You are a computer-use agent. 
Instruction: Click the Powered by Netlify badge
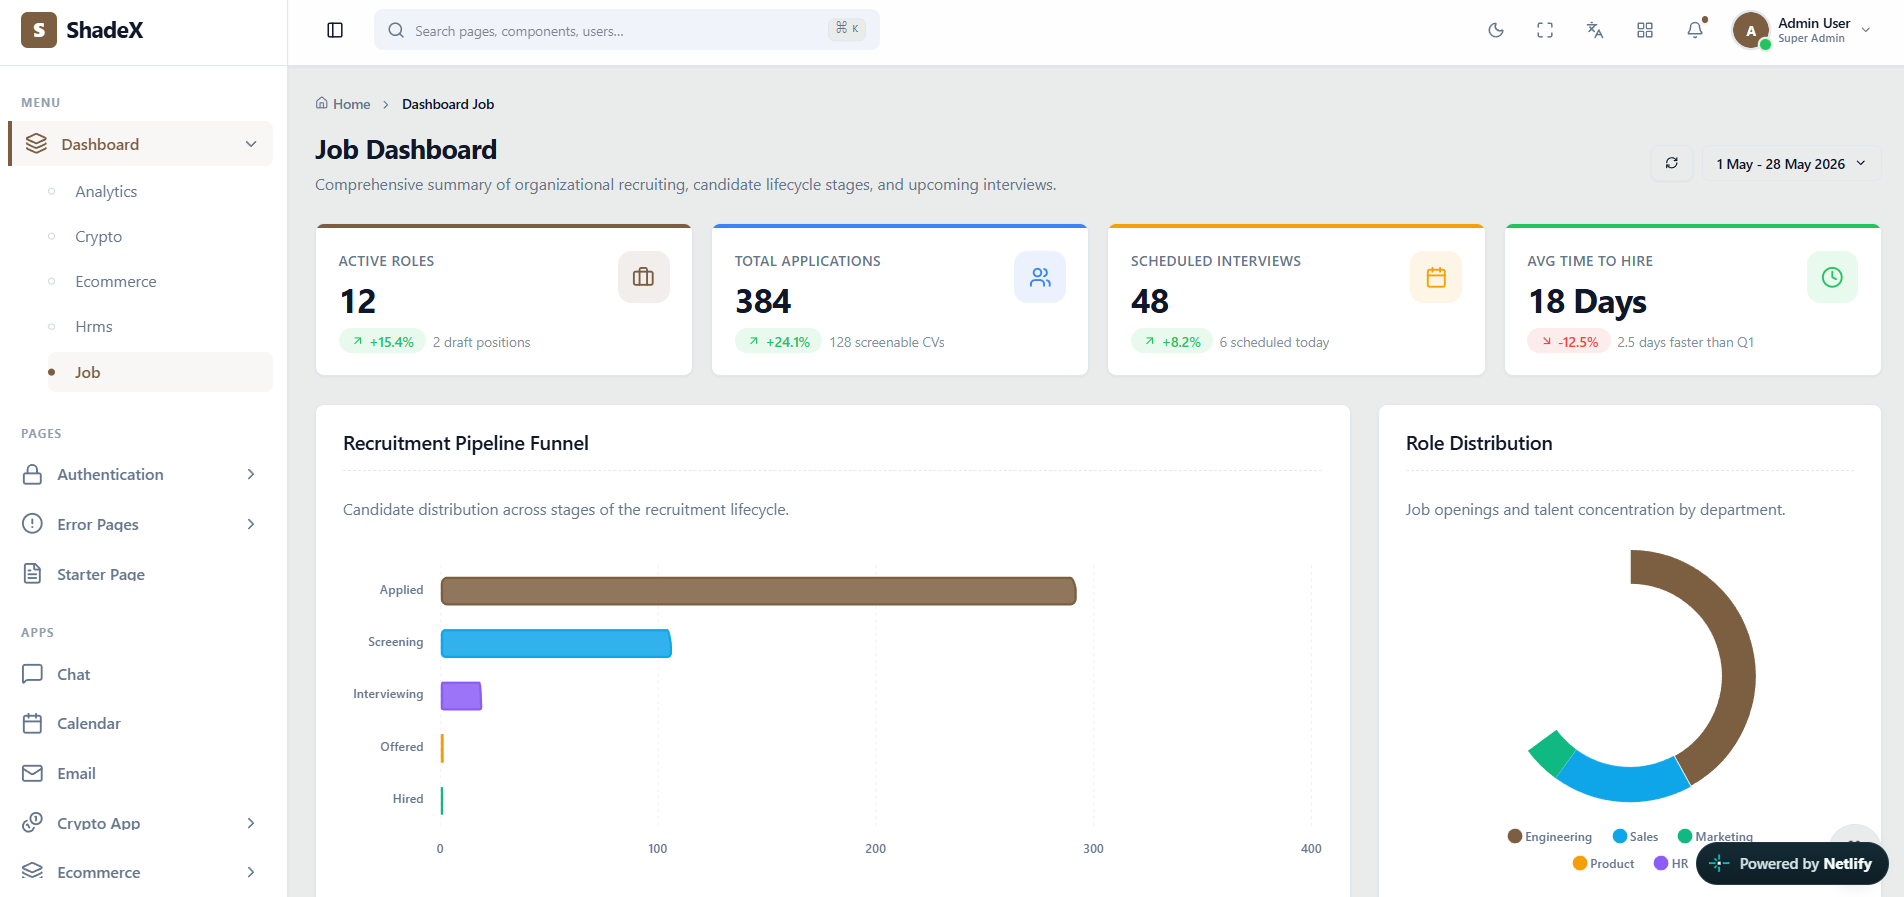coord(1792,863)
